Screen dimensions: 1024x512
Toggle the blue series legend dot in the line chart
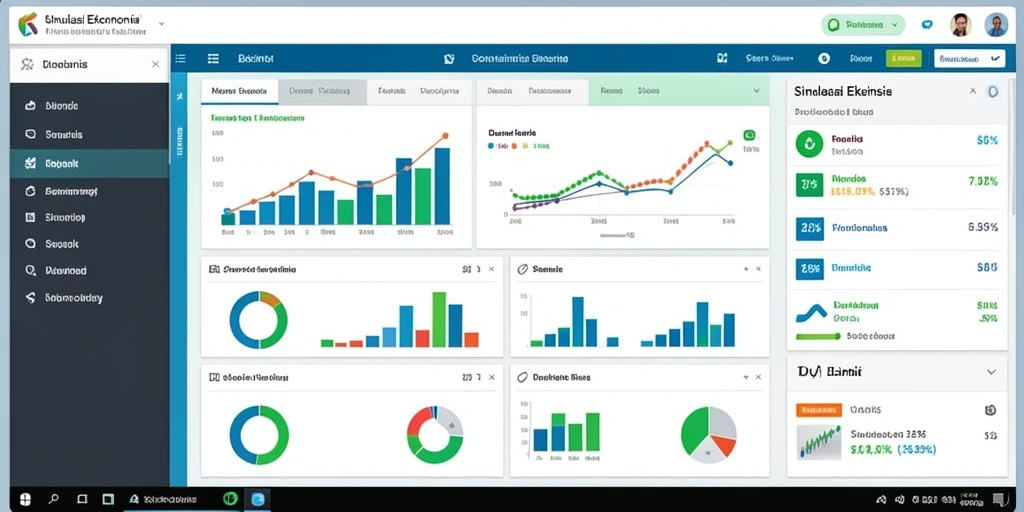click(x=491, y=146)
